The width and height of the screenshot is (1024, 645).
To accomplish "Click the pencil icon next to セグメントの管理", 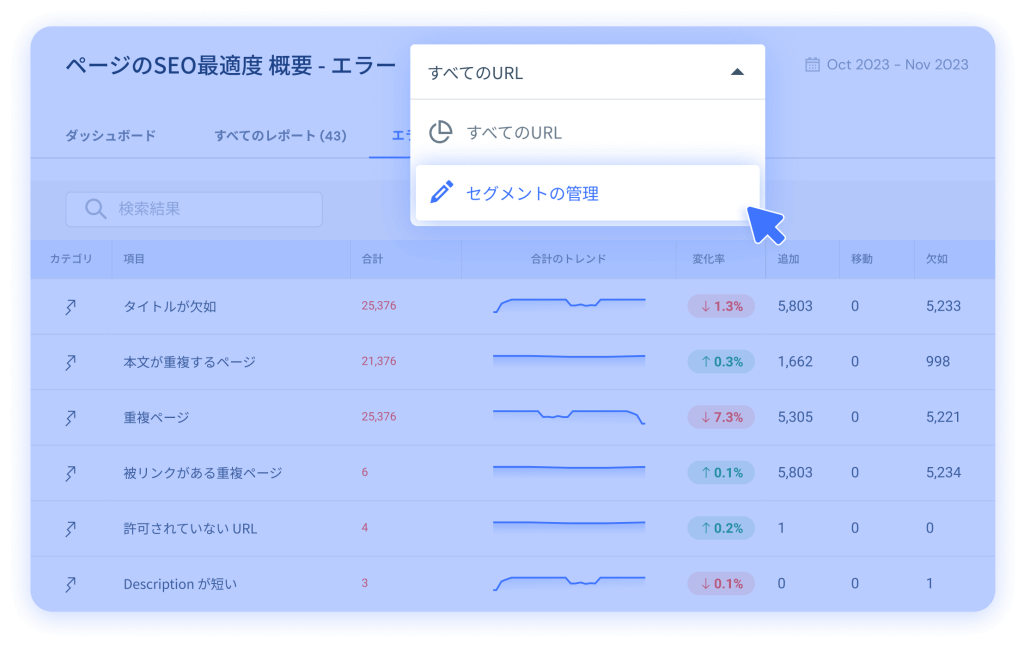I will pyautogui.click(x=440, y=194).
